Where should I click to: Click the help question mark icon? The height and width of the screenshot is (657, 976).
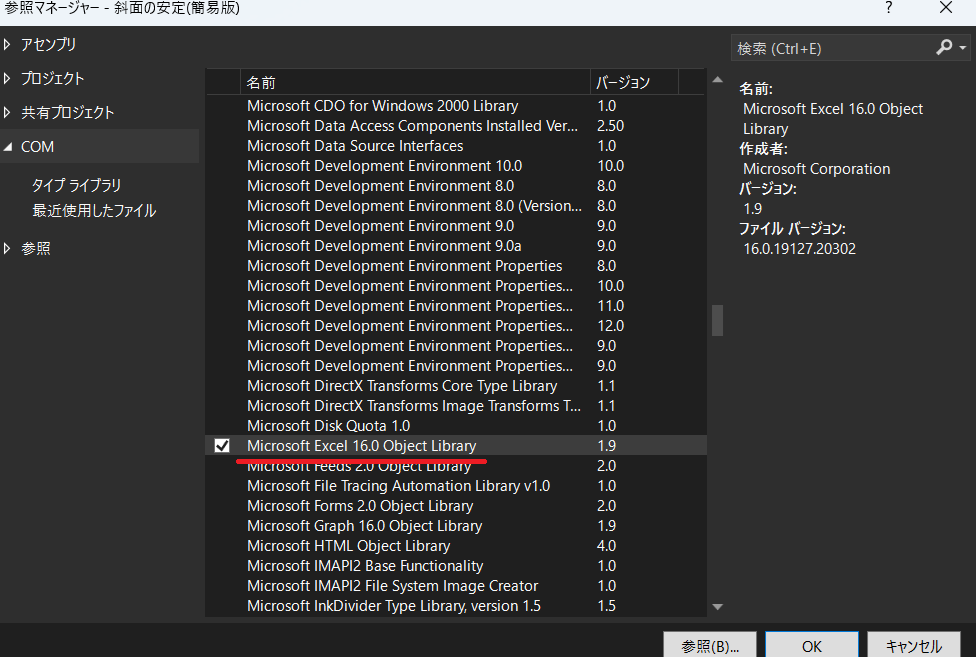point(887,8)
